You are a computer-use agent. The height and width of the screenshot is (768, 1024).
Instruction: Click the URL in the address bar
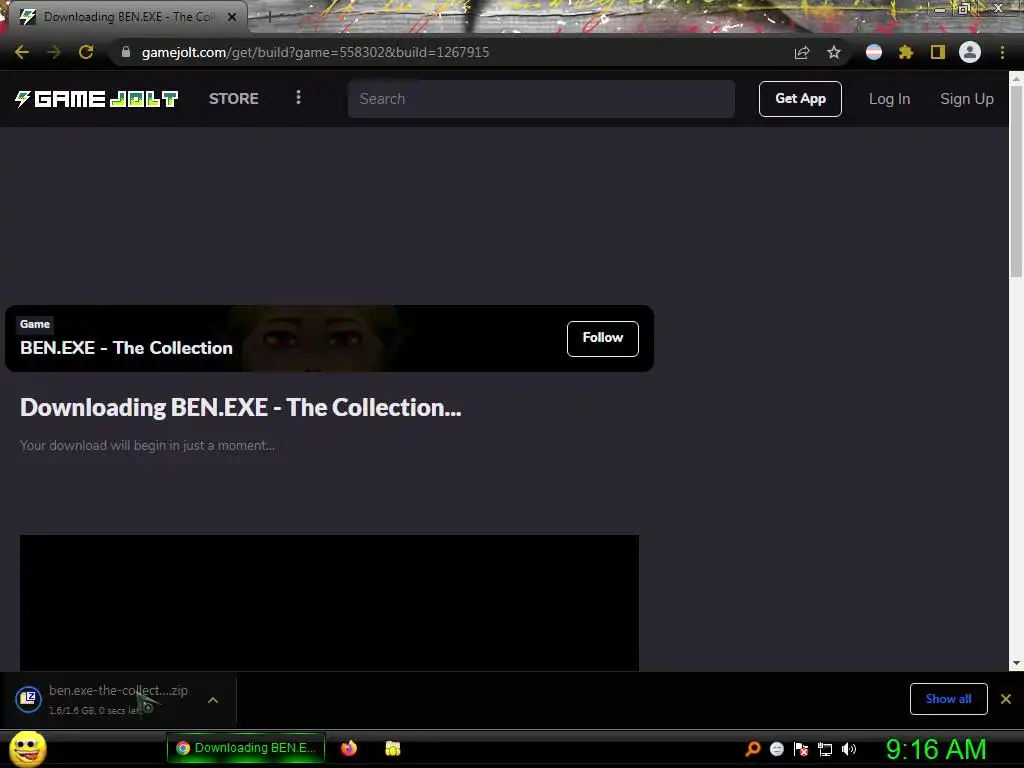tap(315, 52)
